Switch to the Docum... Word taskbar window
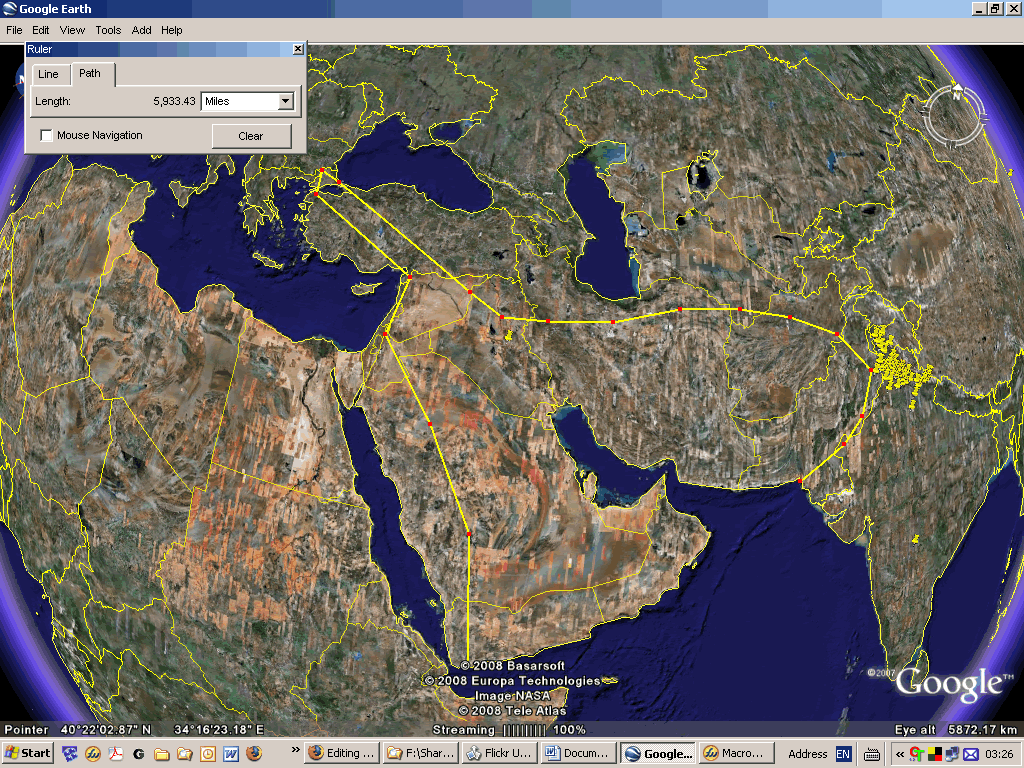The width and height of the screenshot is (1024, 768). coord(577,754)
